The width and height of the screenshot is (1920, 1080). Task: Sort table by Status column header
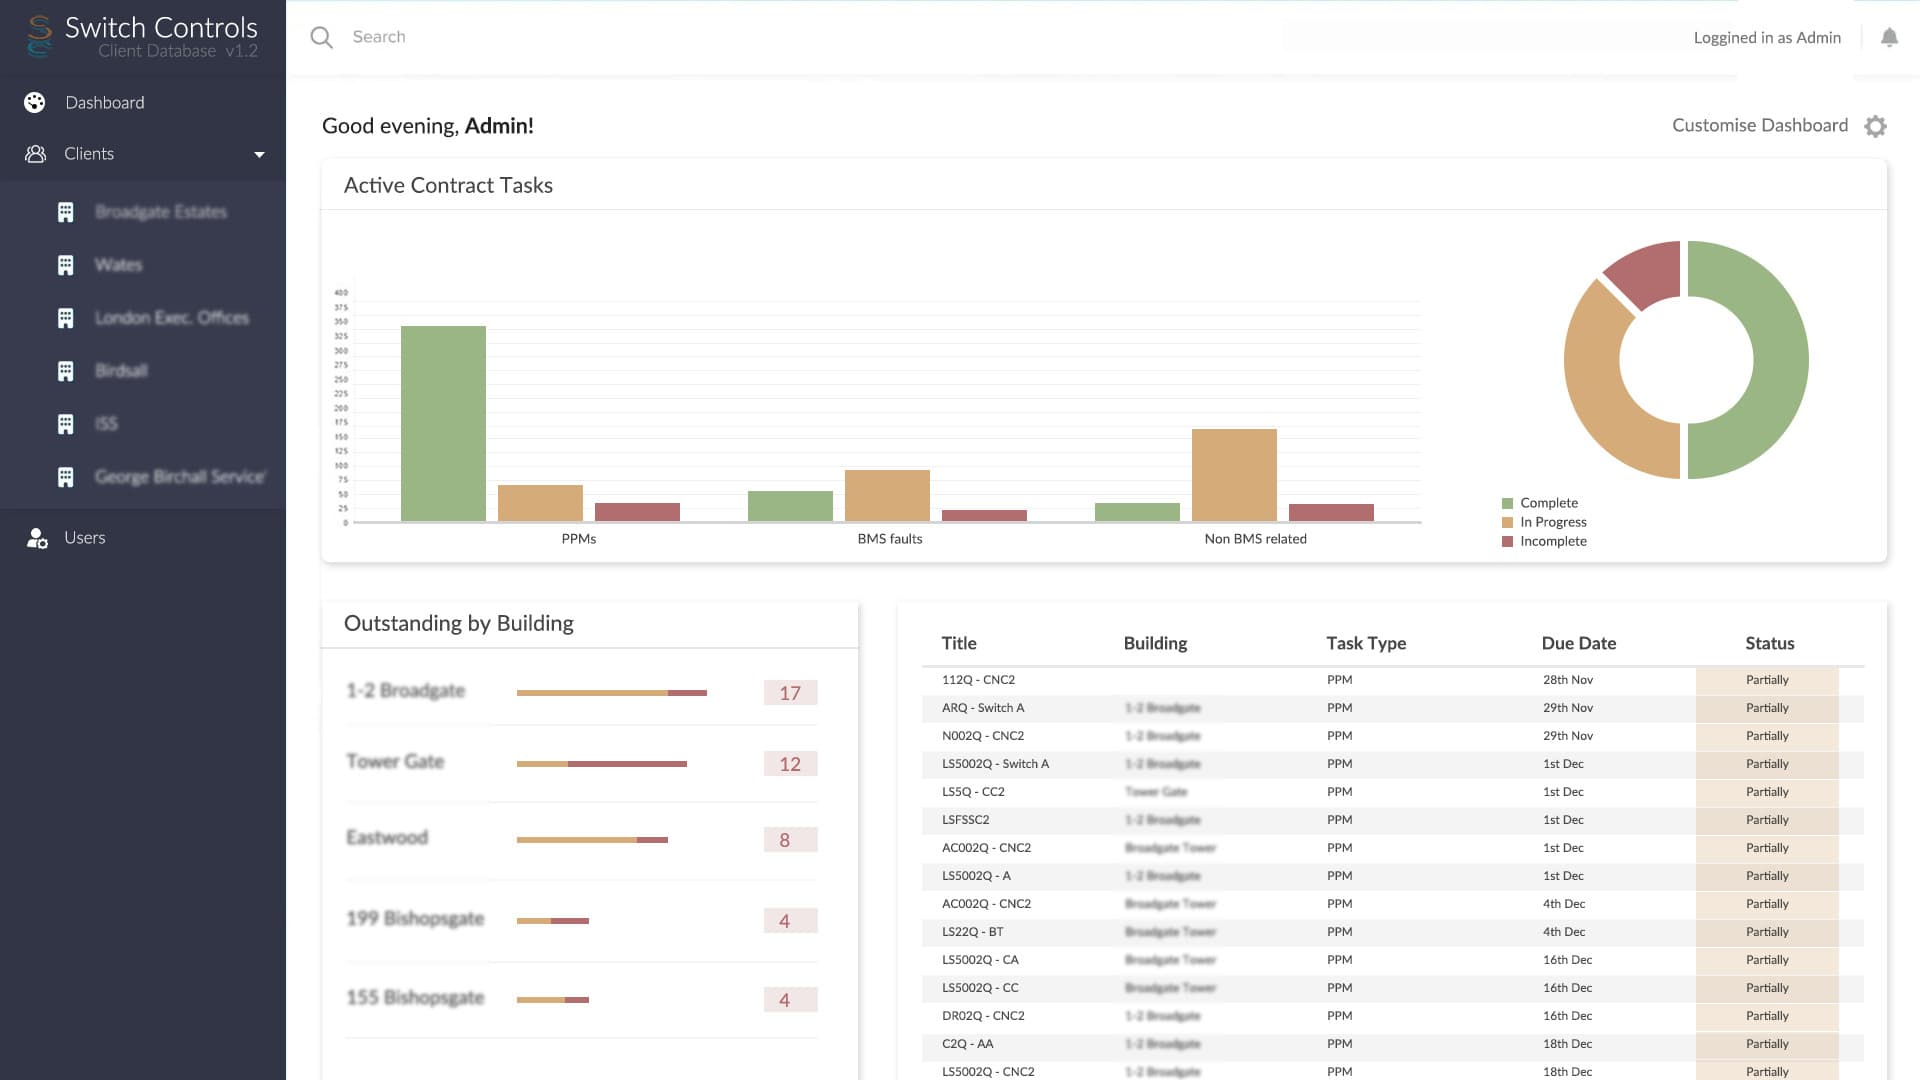pyautogui.click(x=1769, y=643)
